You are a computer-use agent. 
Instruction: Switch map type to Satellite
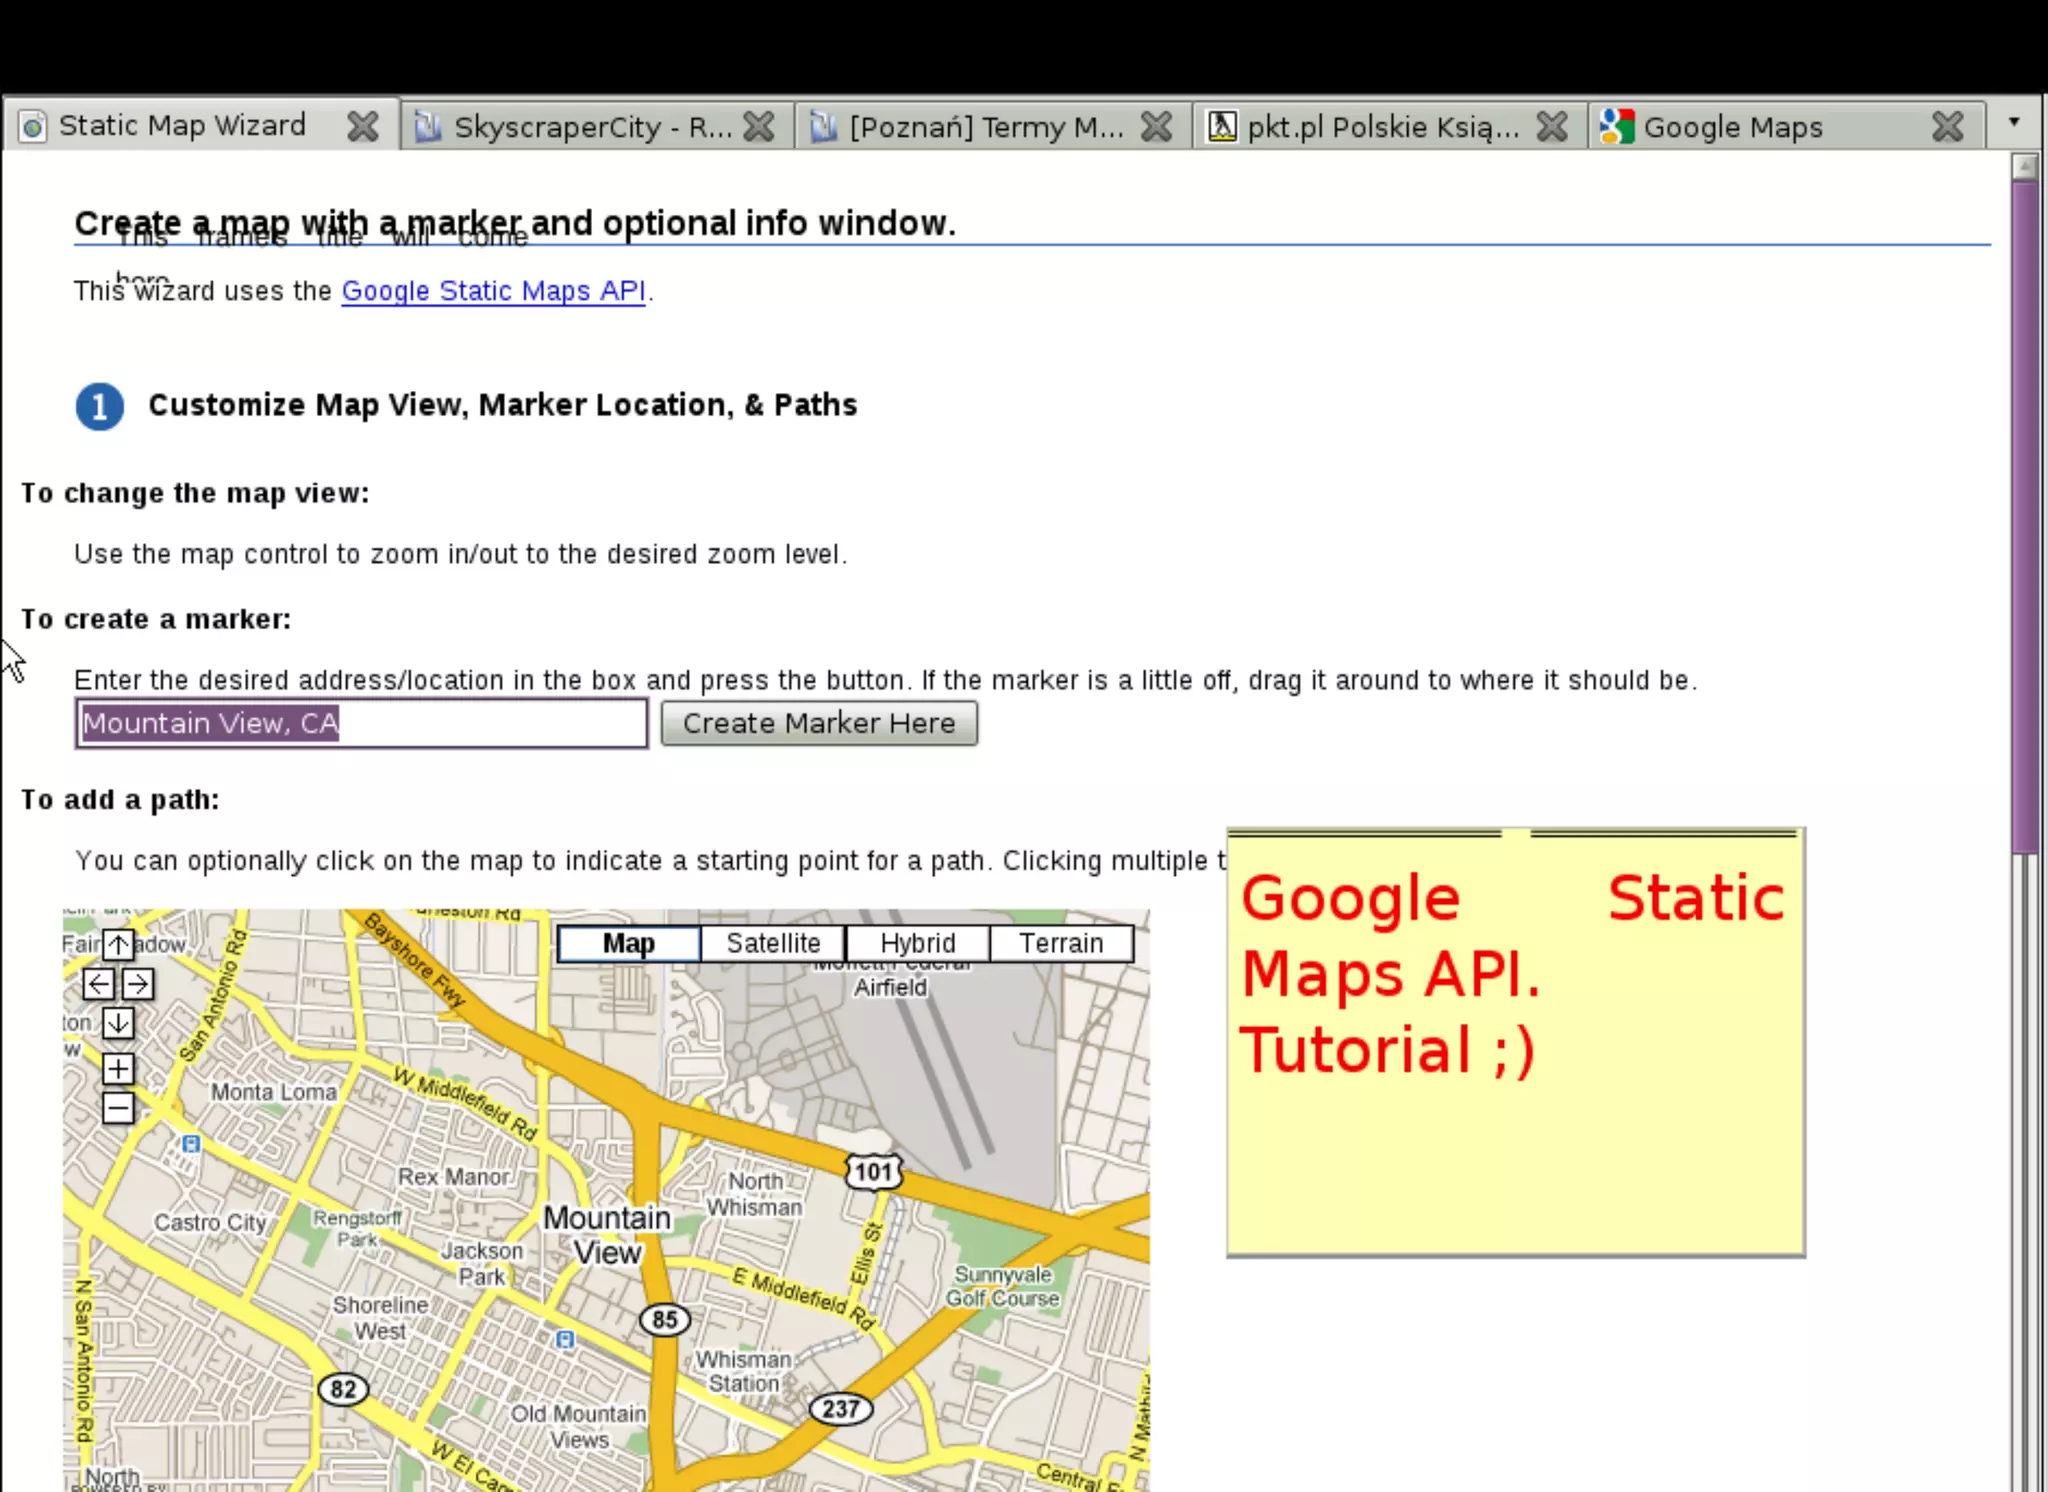click(x=773, y=943)
